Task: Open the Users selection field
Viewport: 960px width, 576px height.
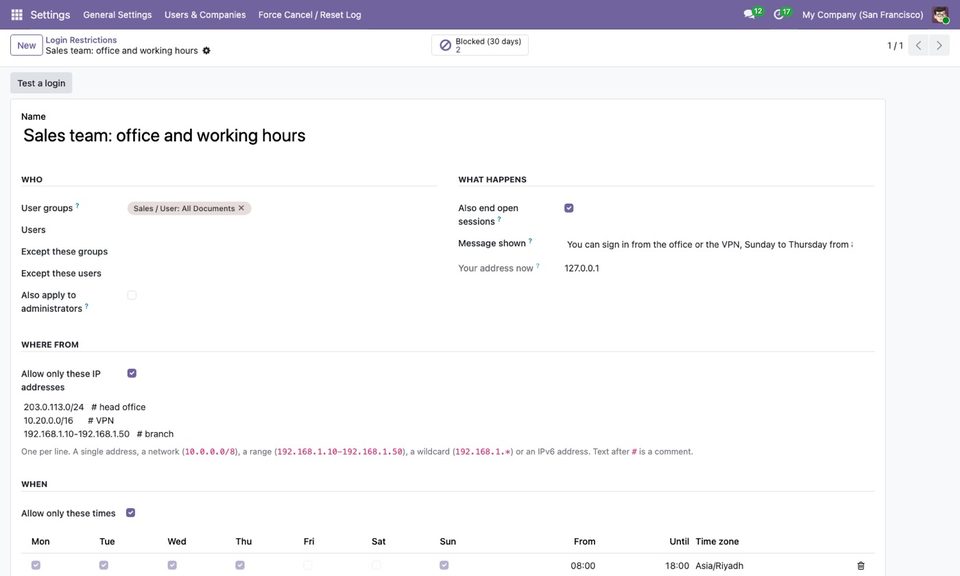Action: pos(282,230)
